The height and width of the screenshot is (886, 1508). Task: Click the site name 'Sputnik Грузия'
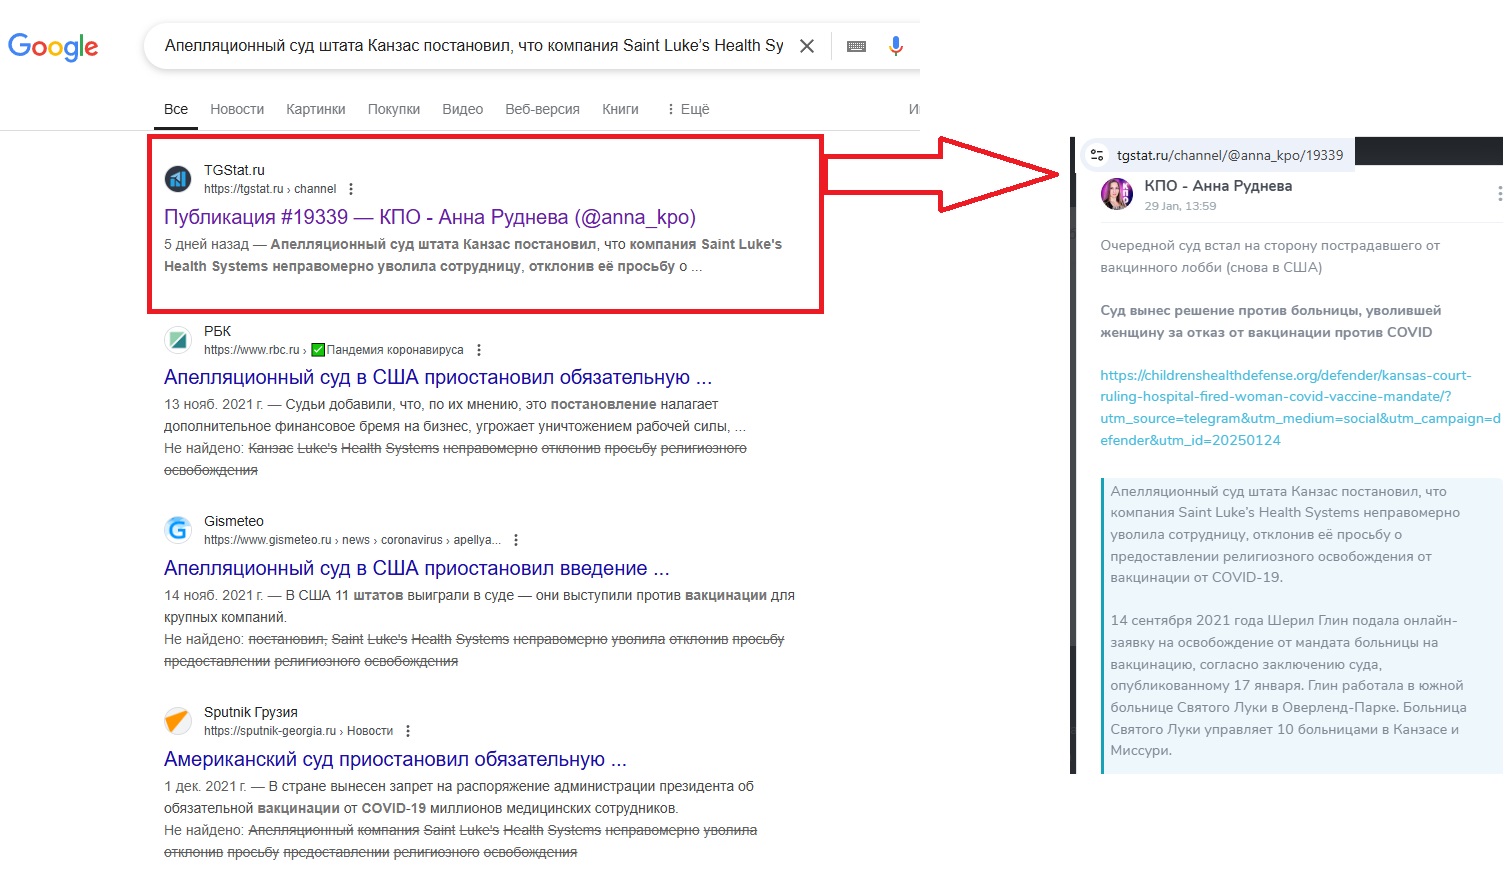coord(251,712)
